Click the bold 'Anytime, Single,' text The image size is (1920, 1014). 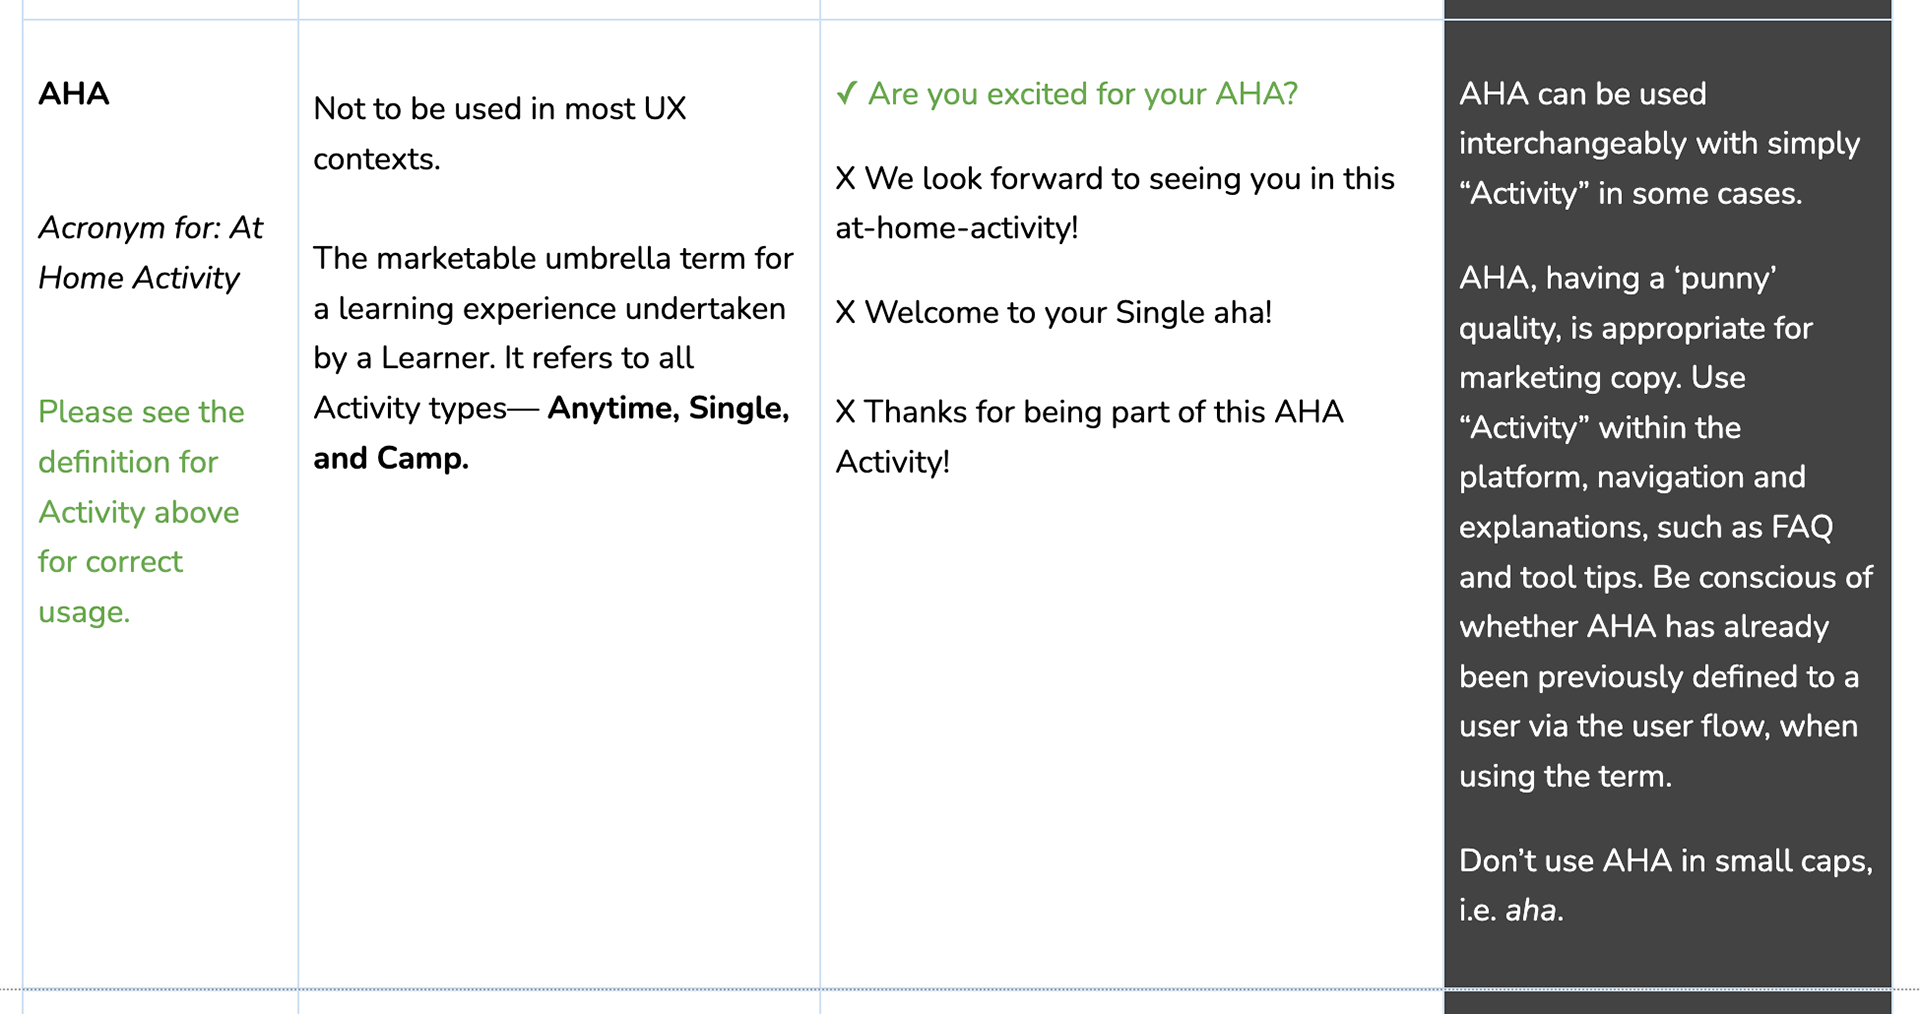668,408
